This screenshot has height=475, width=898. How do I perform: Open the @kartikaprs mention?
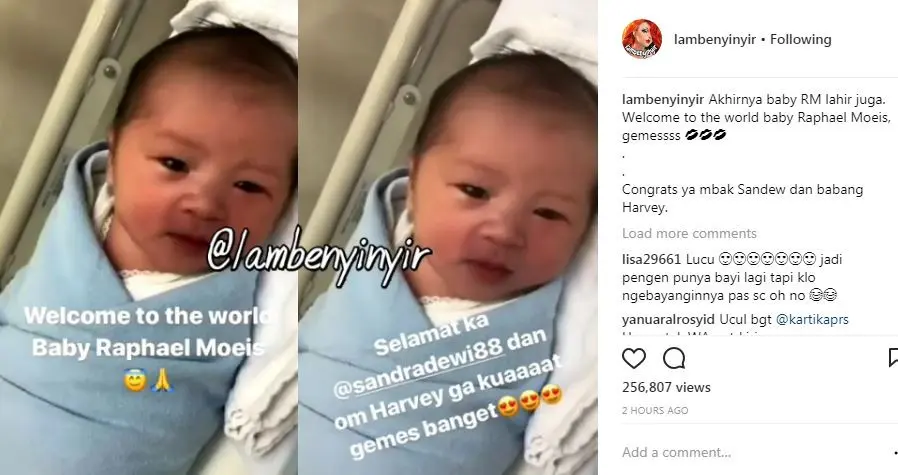click(812, 319)
